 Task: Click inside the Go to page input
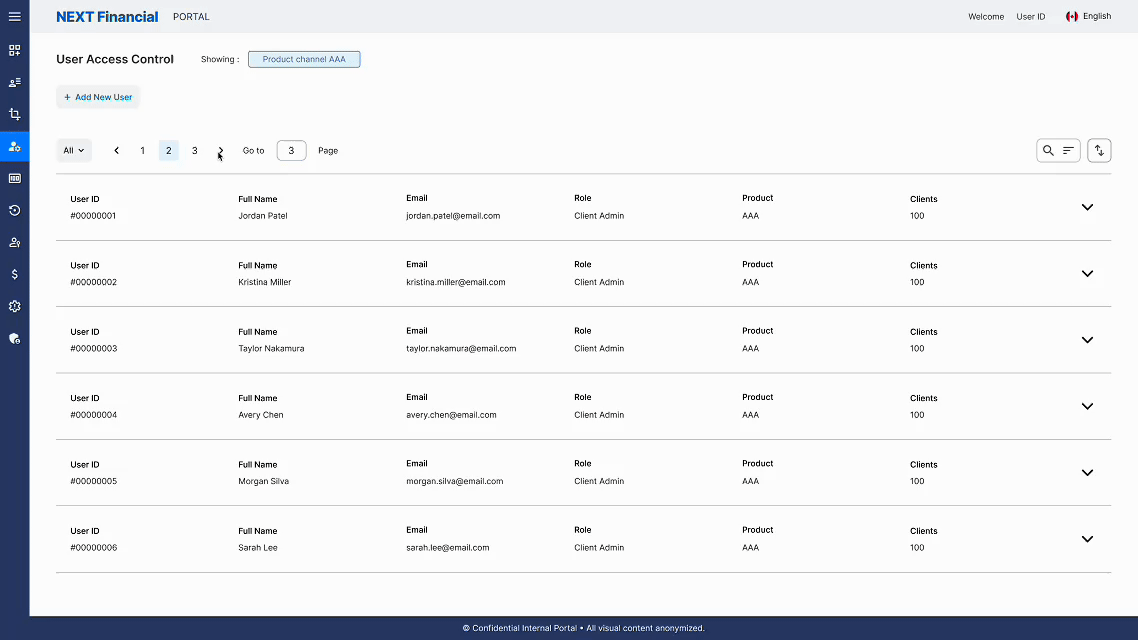click(x=291, y=150)
